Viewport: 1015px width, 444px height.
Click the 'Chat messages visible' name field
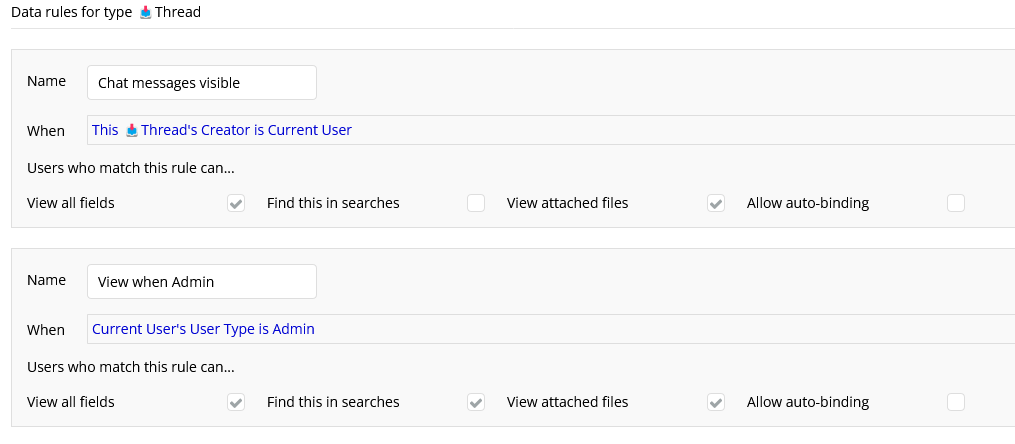[201, 83]
